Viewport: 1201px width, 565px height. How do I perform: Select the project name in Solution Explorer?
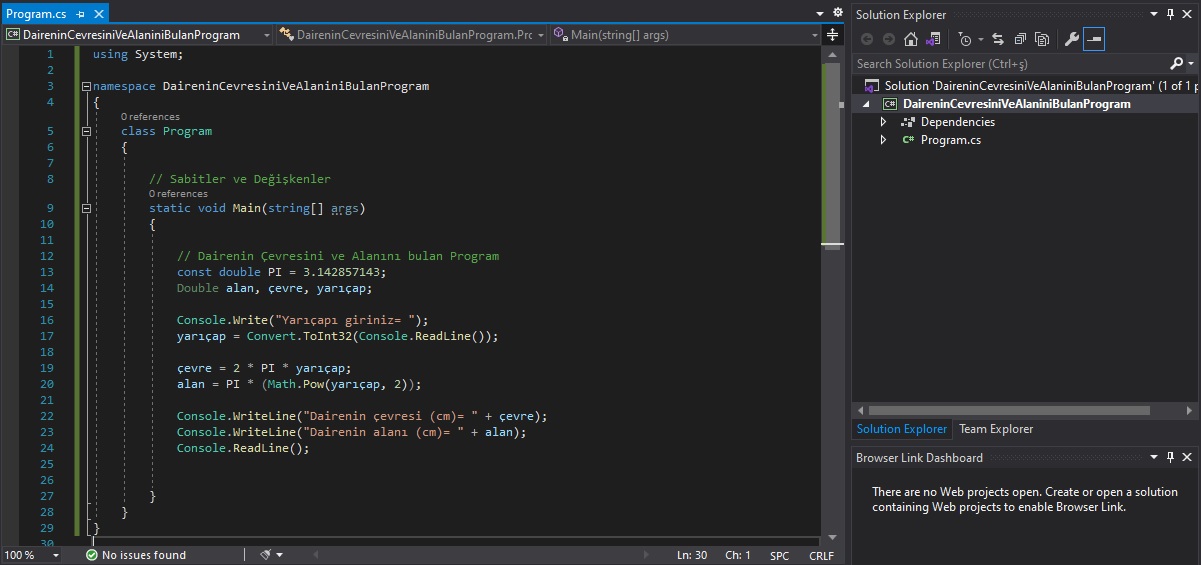[1016, 104]
